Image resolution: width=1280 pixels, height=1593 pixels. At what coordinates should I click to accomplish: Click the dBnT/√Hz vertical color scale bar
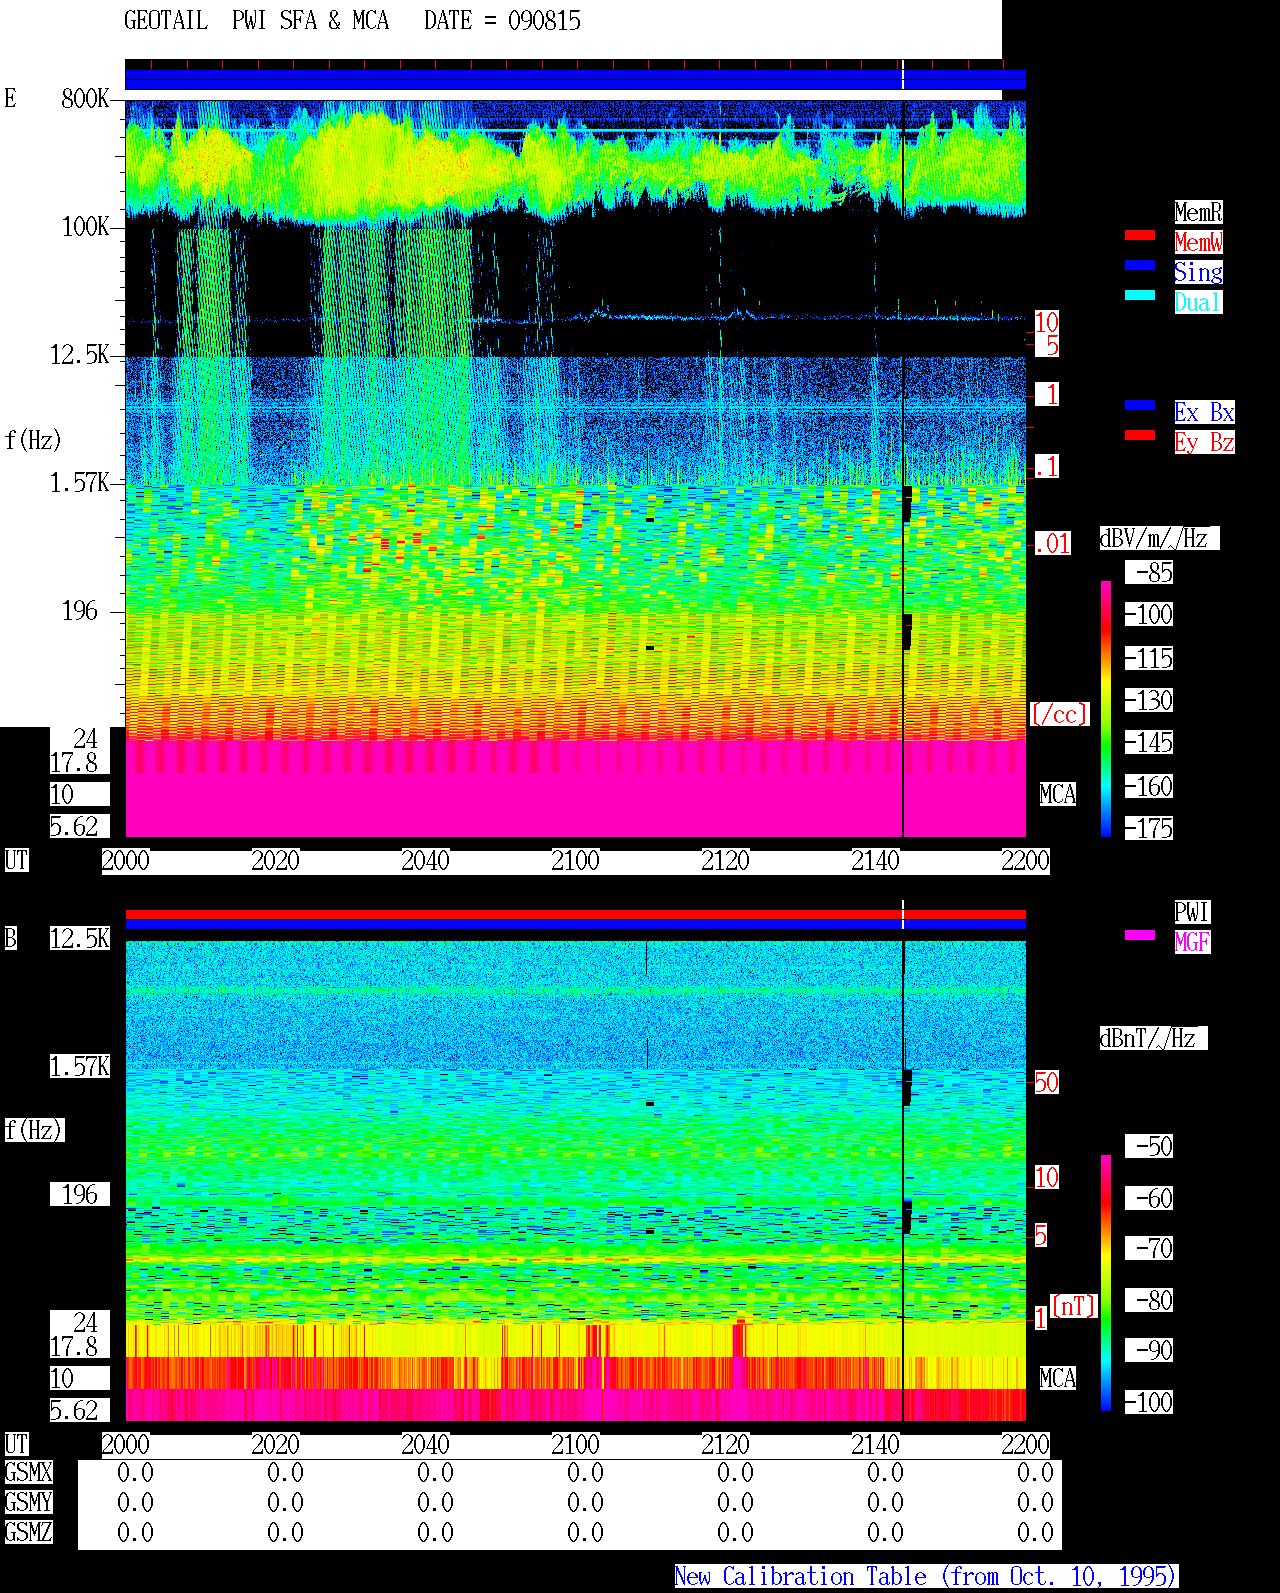pyautogui.click(x=1106, y=1283)
